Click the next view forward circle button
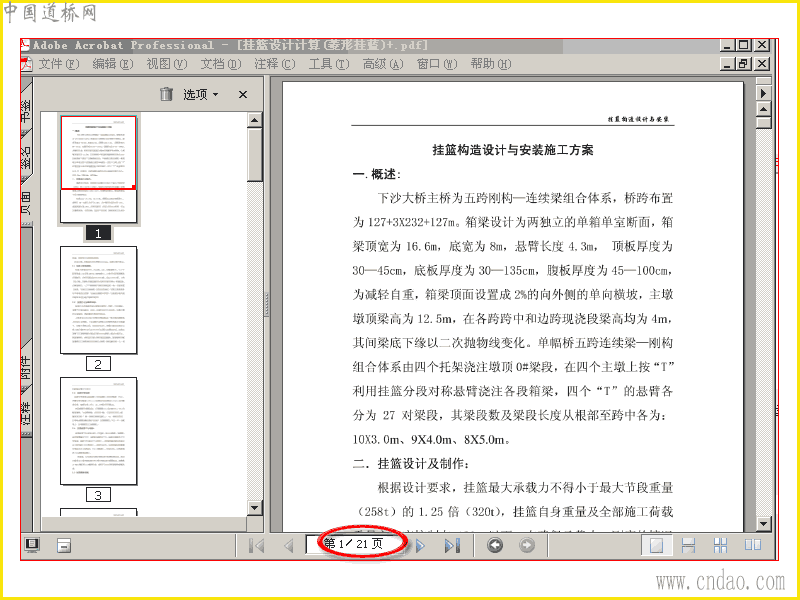Screen dimensions: 800x600 click(x=527, y=545)
